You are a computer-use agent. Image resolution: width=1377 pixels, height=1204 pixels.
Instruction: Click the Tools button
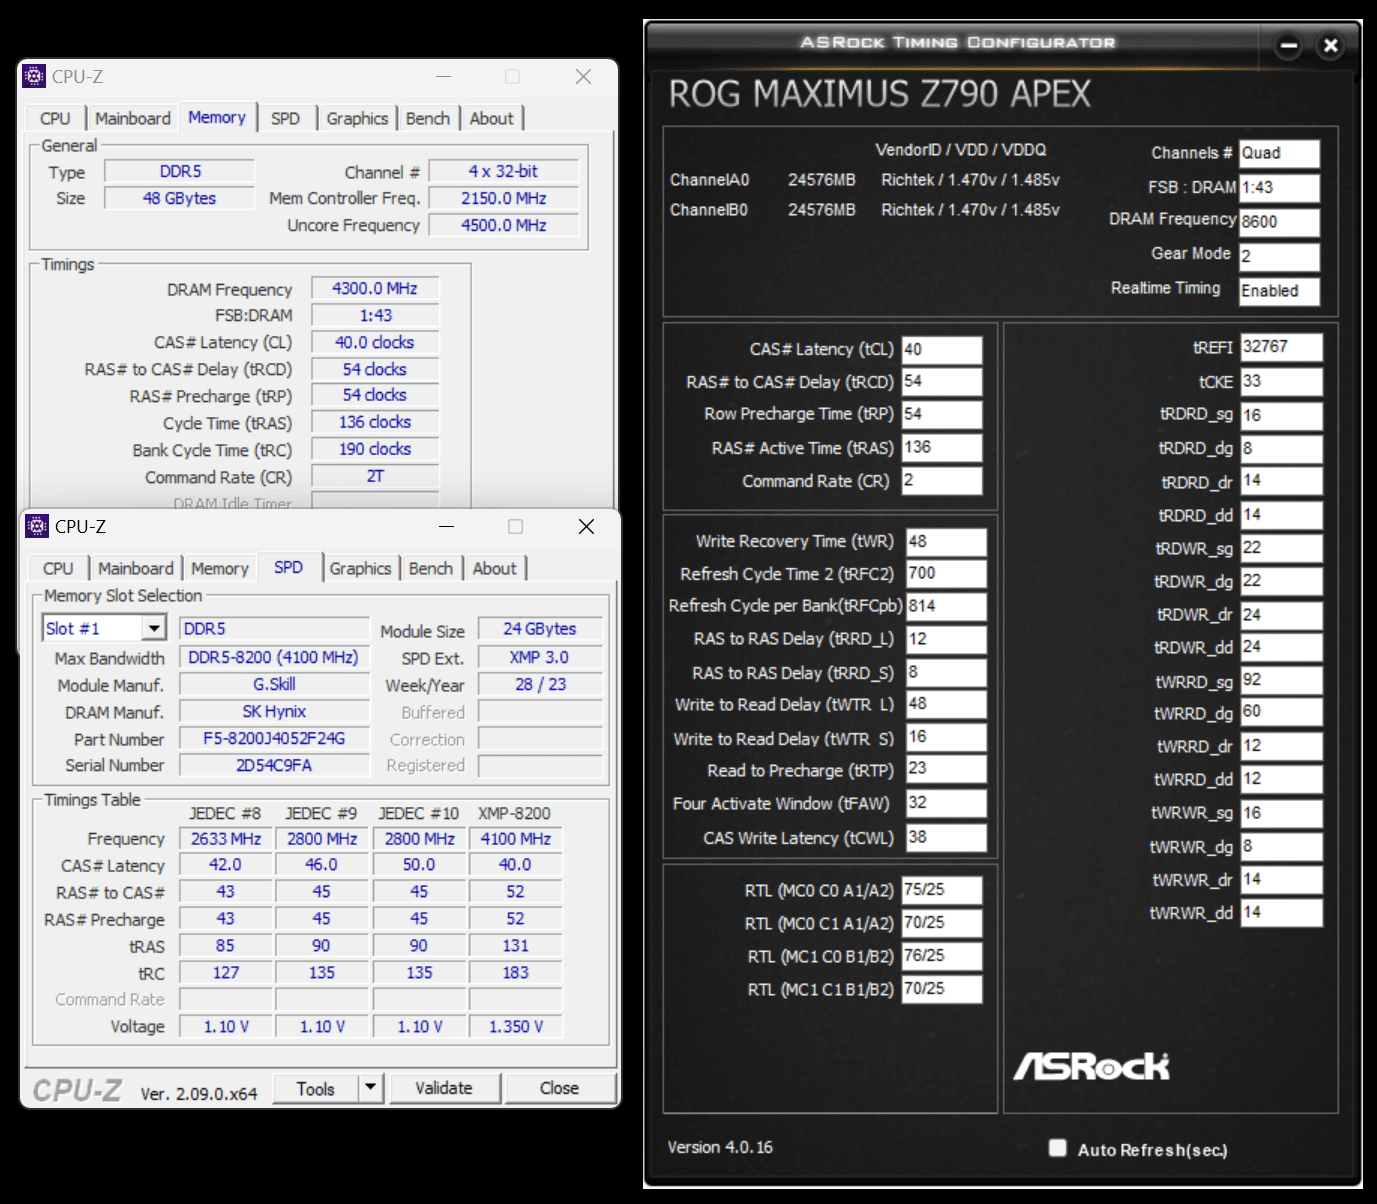pyautogui.click(x=315, y=1088)
